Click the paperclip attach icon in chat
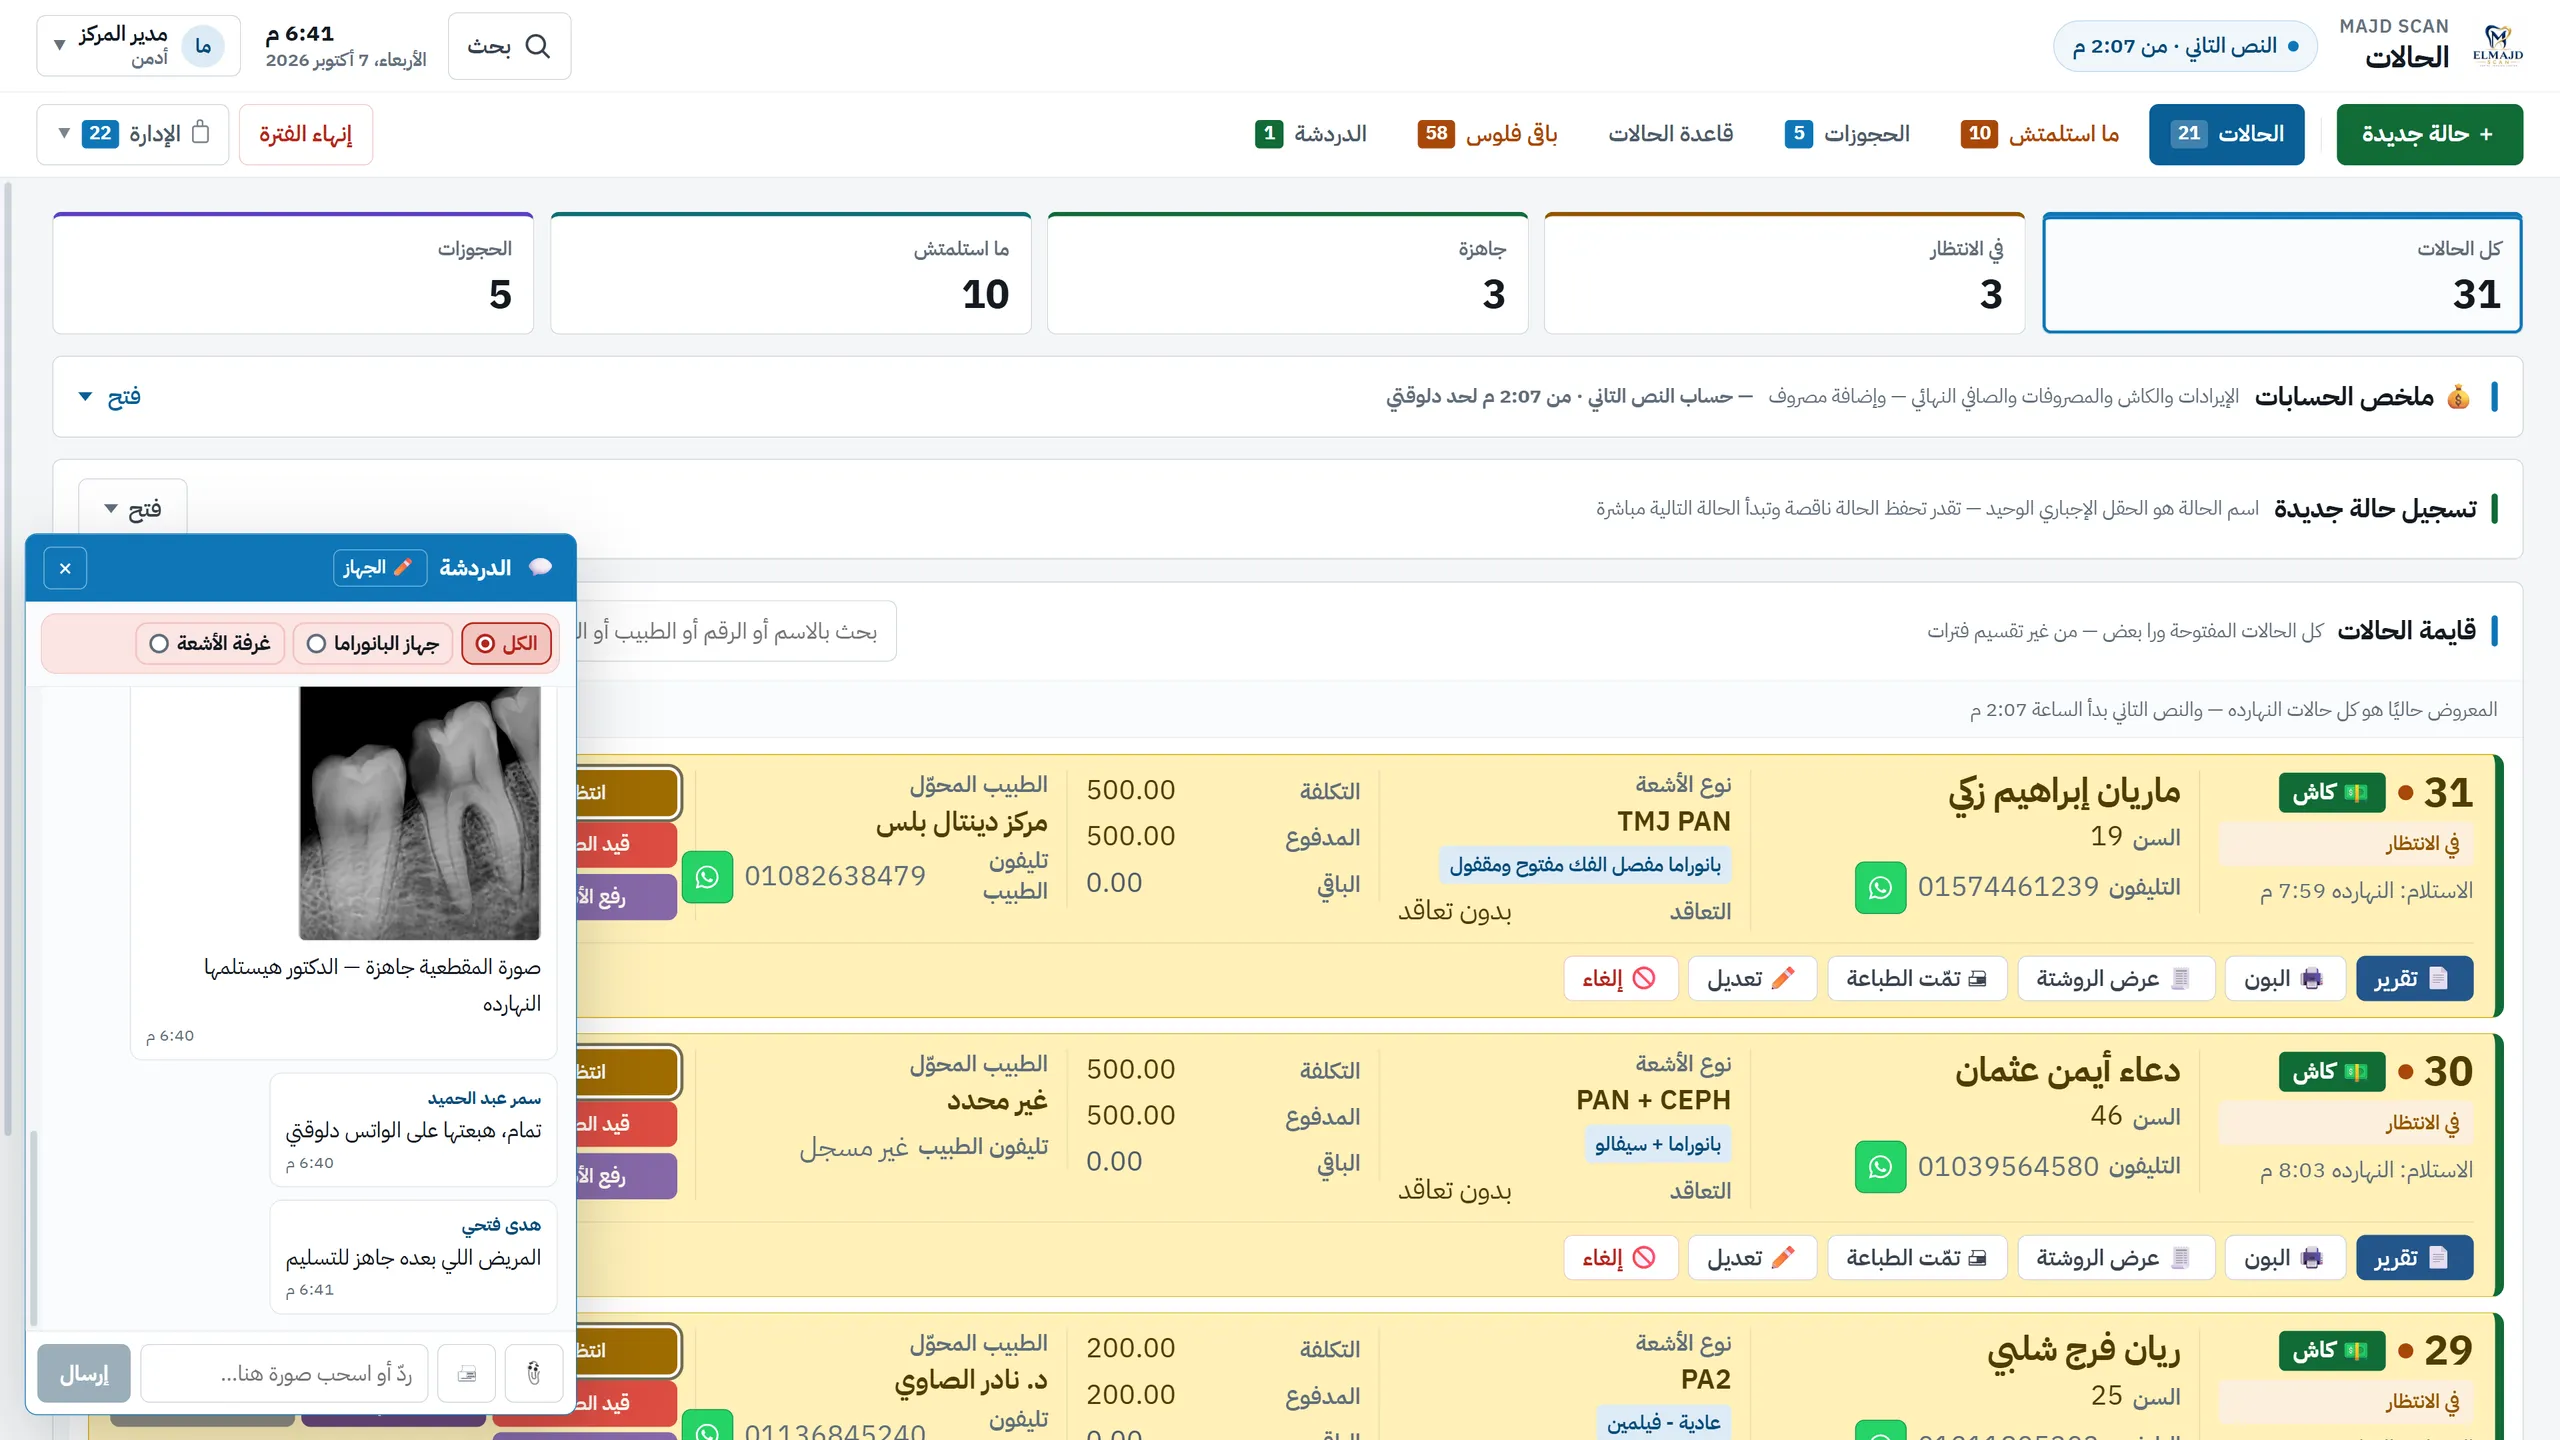This screenshot has width=2560, height=1440. (x=534, y=1373)
